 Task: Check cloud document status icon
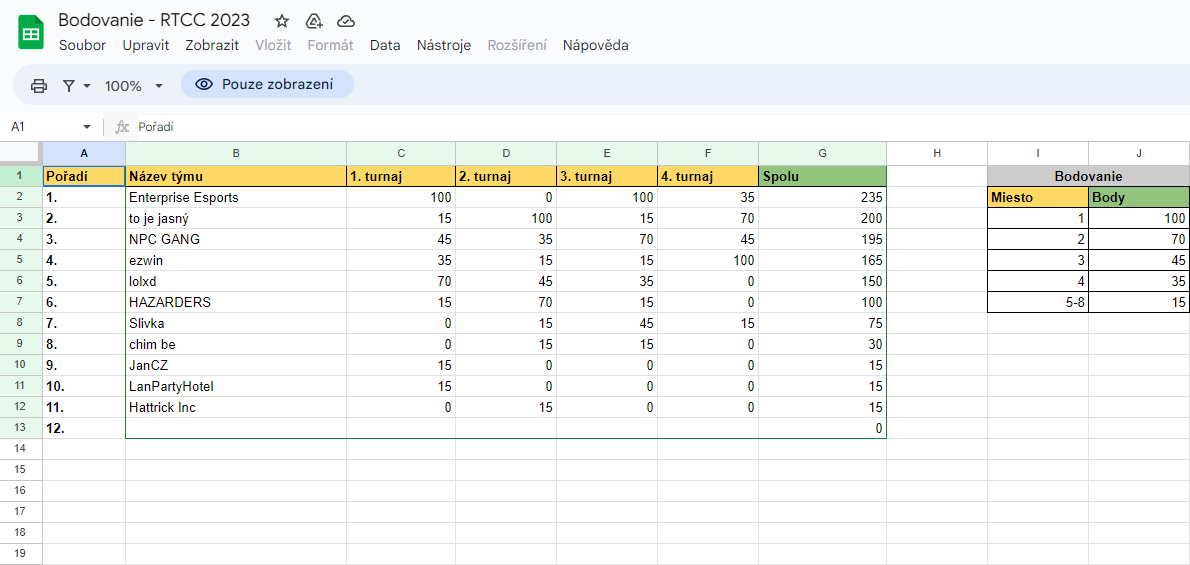[x=346, y=21]
